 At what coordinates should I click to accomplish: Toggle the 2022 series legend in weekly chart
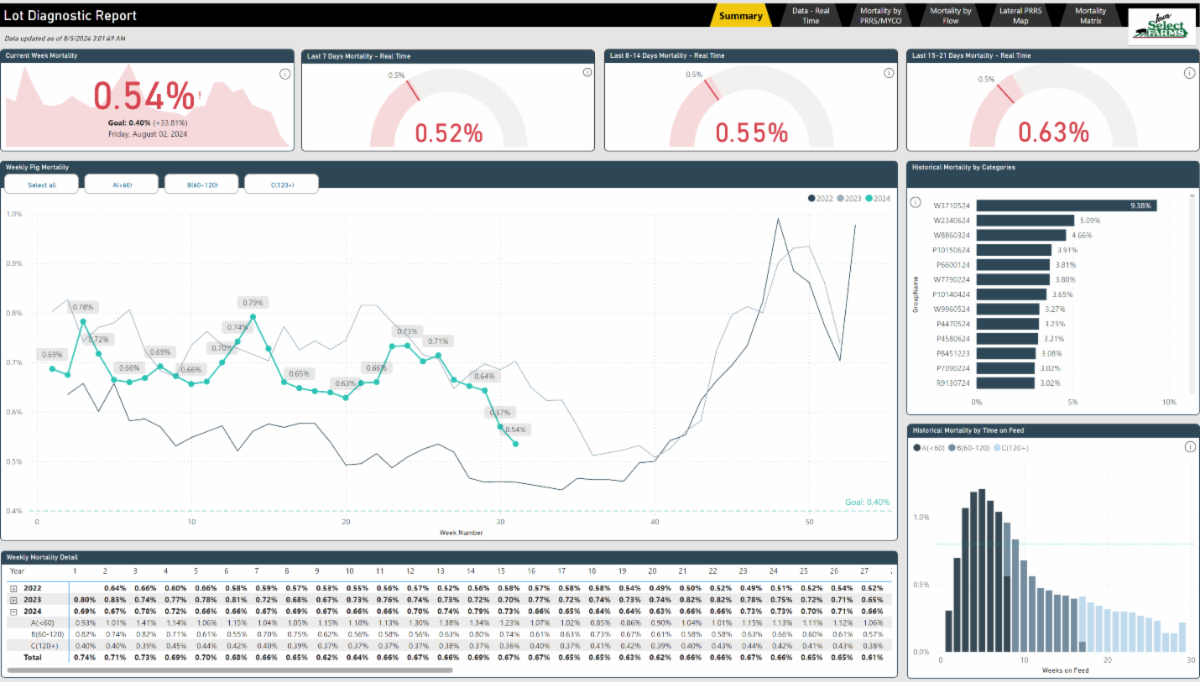pos(812,198)
